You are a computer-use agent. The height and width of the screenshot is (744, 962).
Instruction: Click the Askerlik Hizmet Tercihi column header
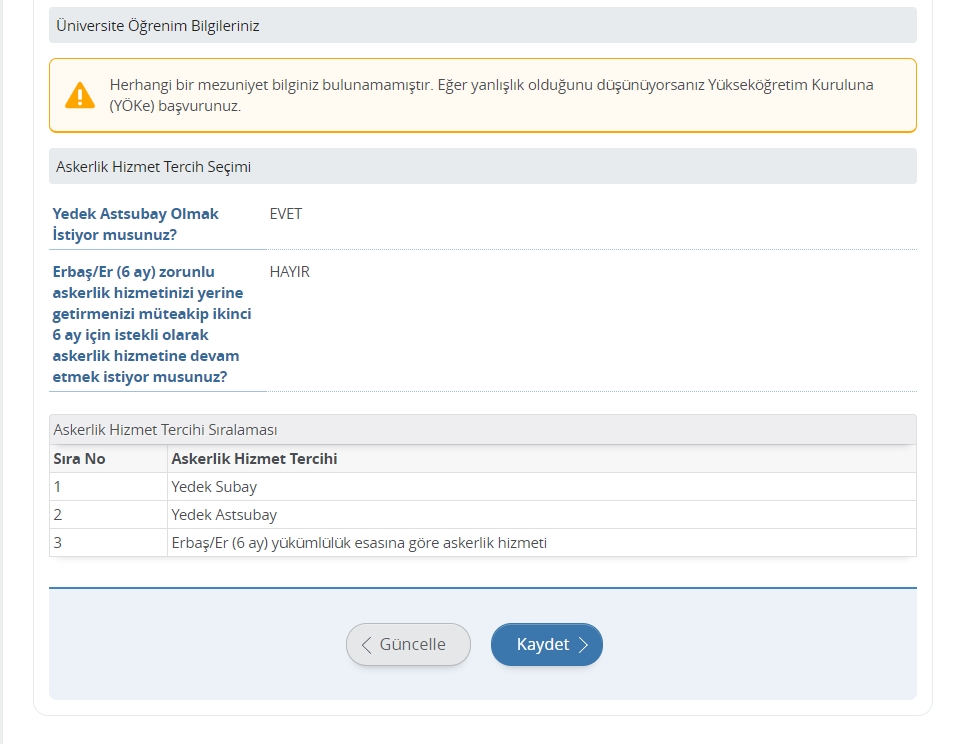(x=254, y=459)
